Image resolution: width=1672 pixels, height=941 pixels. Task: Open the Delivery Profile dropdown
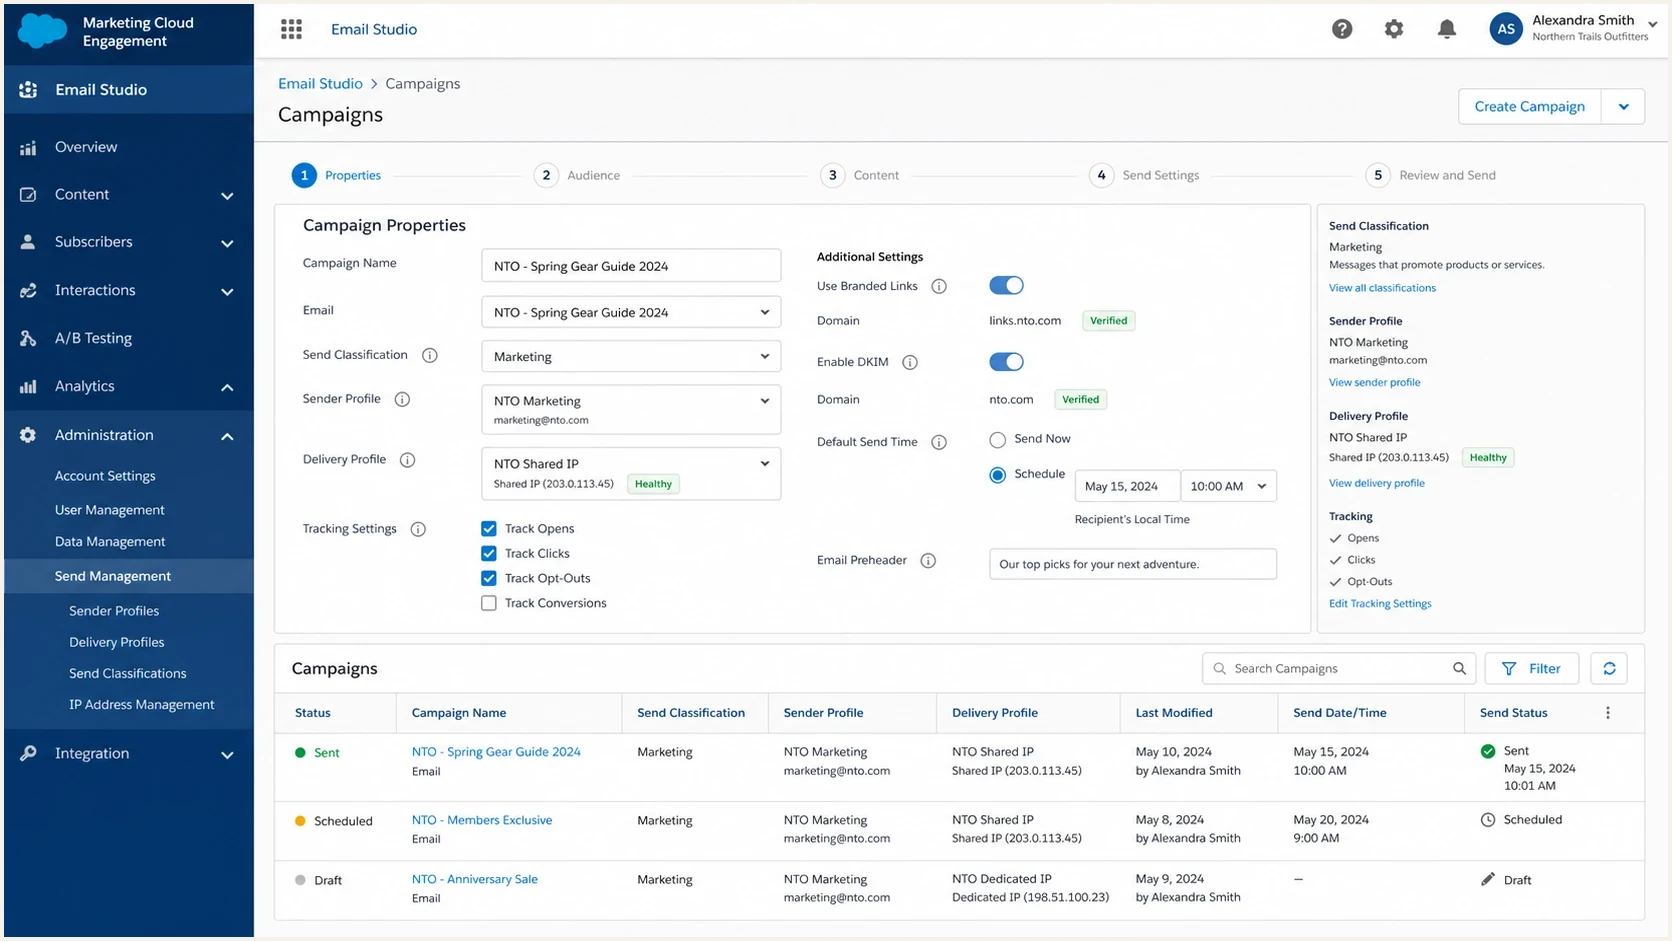pos(631,473)
